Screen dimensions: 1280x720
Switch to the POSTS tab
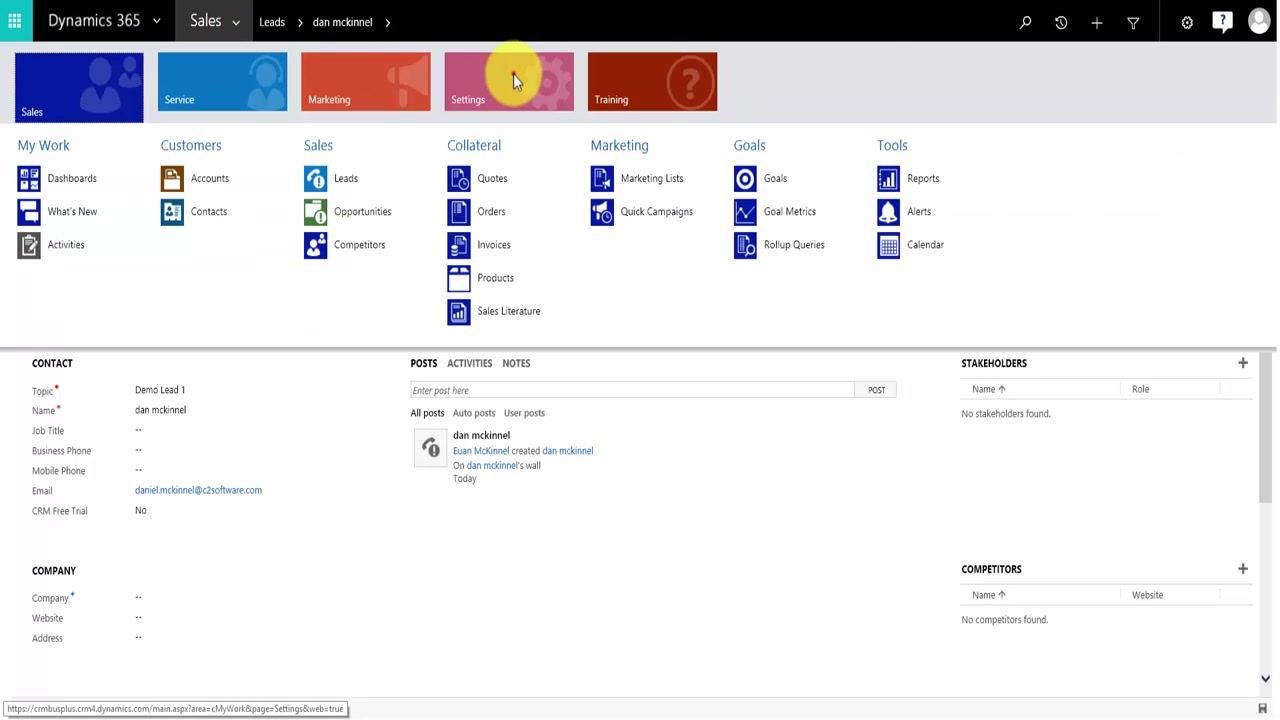pos(424,363)
